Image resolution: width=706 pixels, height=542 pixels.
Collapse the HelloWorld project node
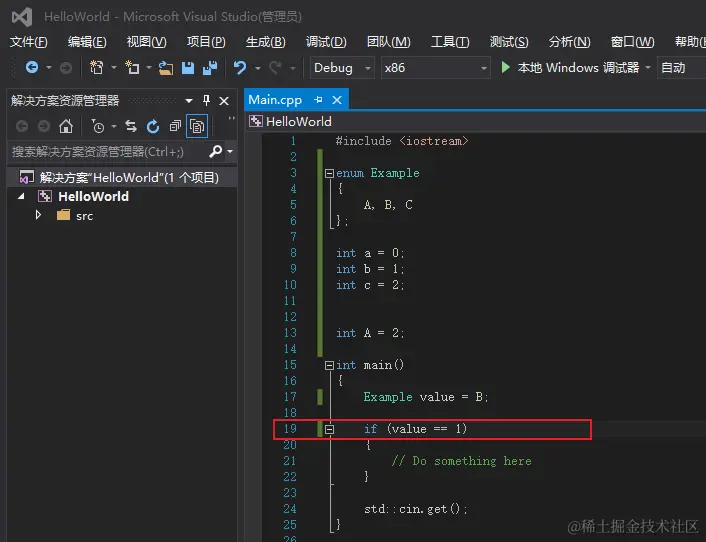21,196
